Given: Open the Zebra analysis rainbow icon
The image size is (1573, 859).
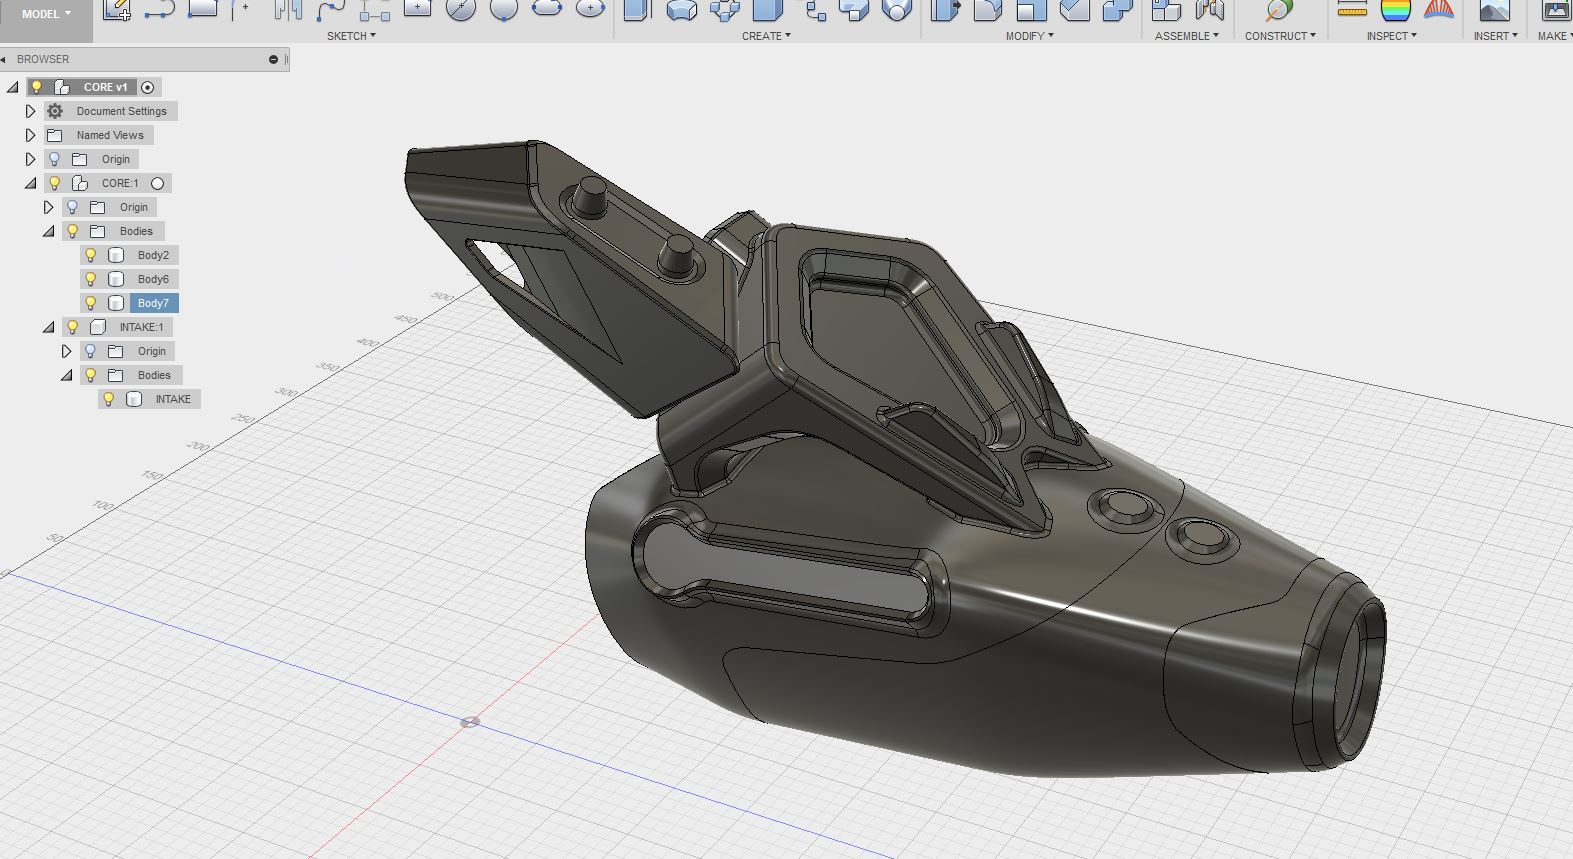Looking at the screenshot, I should coord(1395,10).
